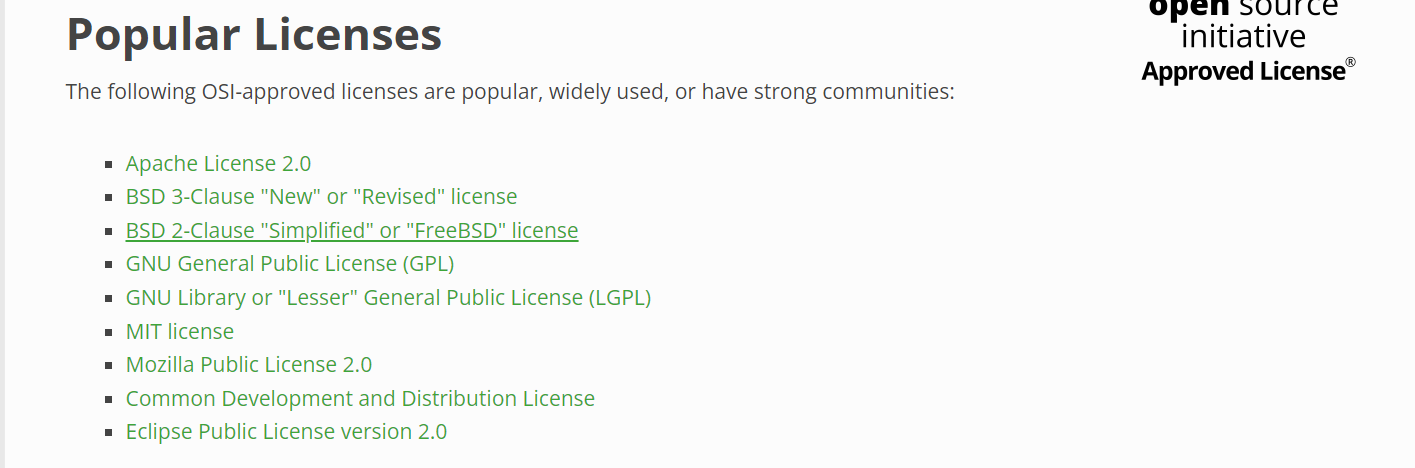Open Common Development and Distribution License
Viewport: 1415px width, 468px height.
click(360, 398)
